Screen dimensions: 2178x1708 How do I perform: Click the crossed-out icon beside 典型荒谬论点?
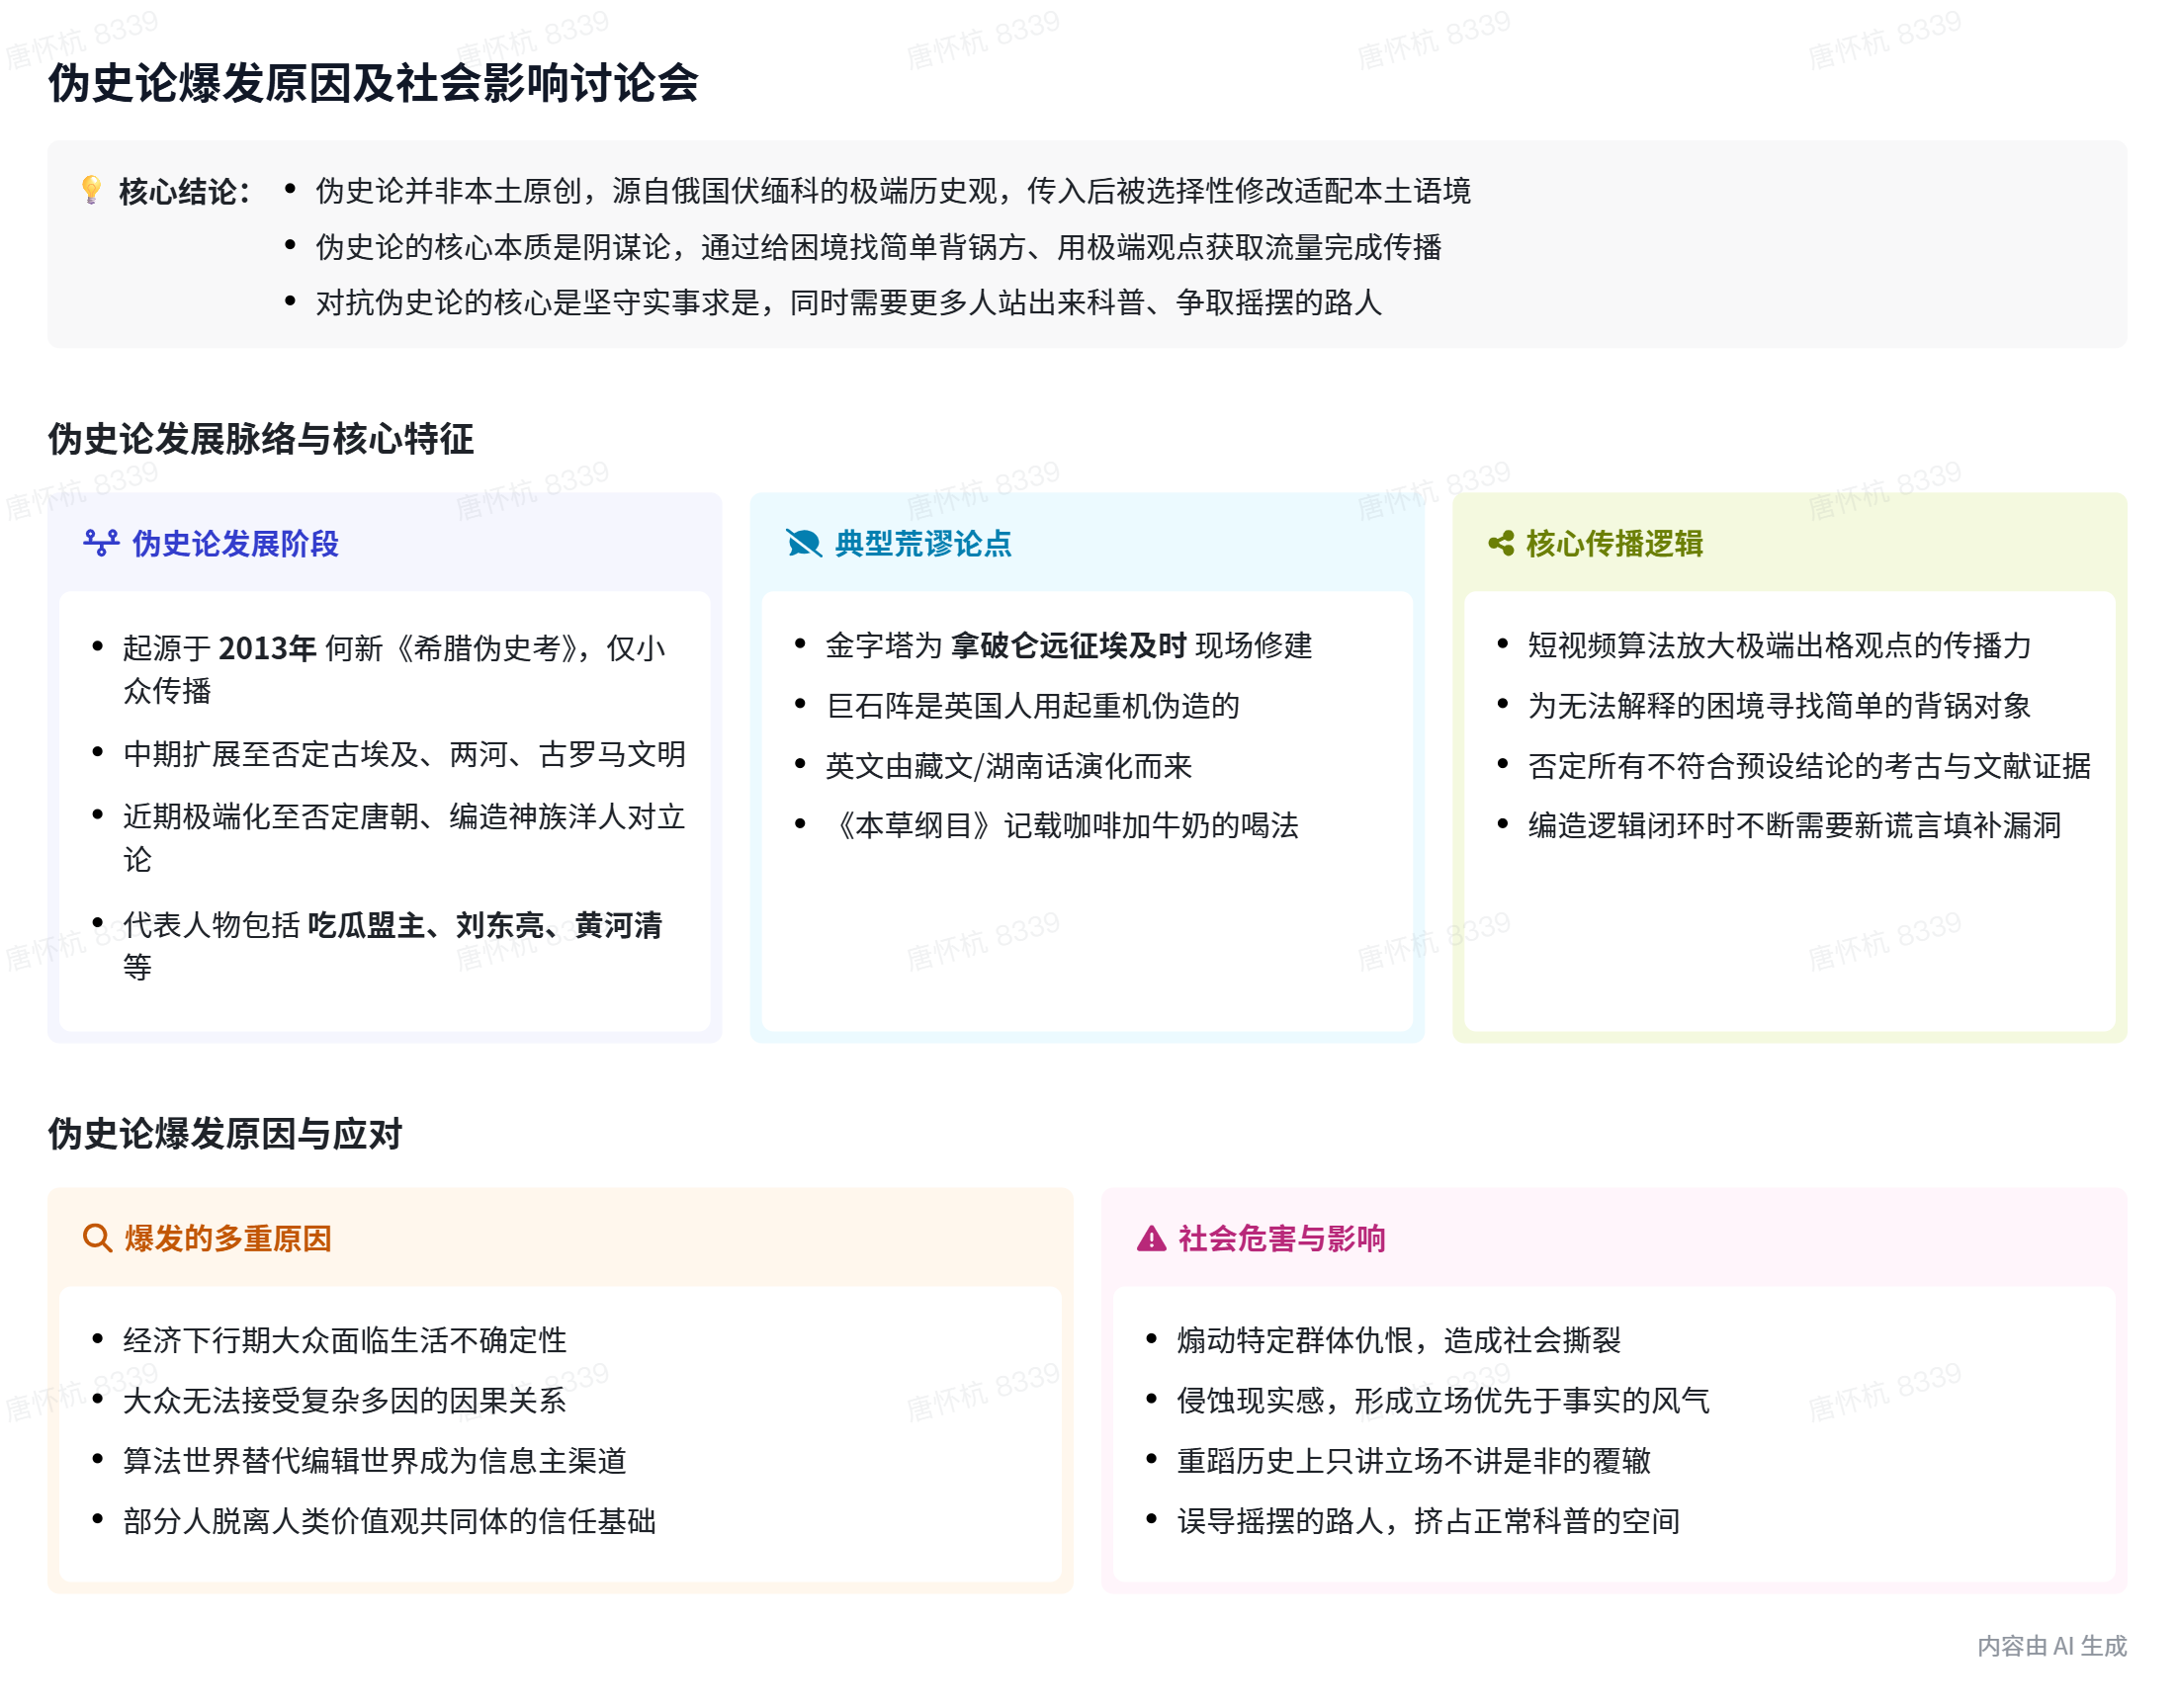pyautogui.click(x=803, y=543)
